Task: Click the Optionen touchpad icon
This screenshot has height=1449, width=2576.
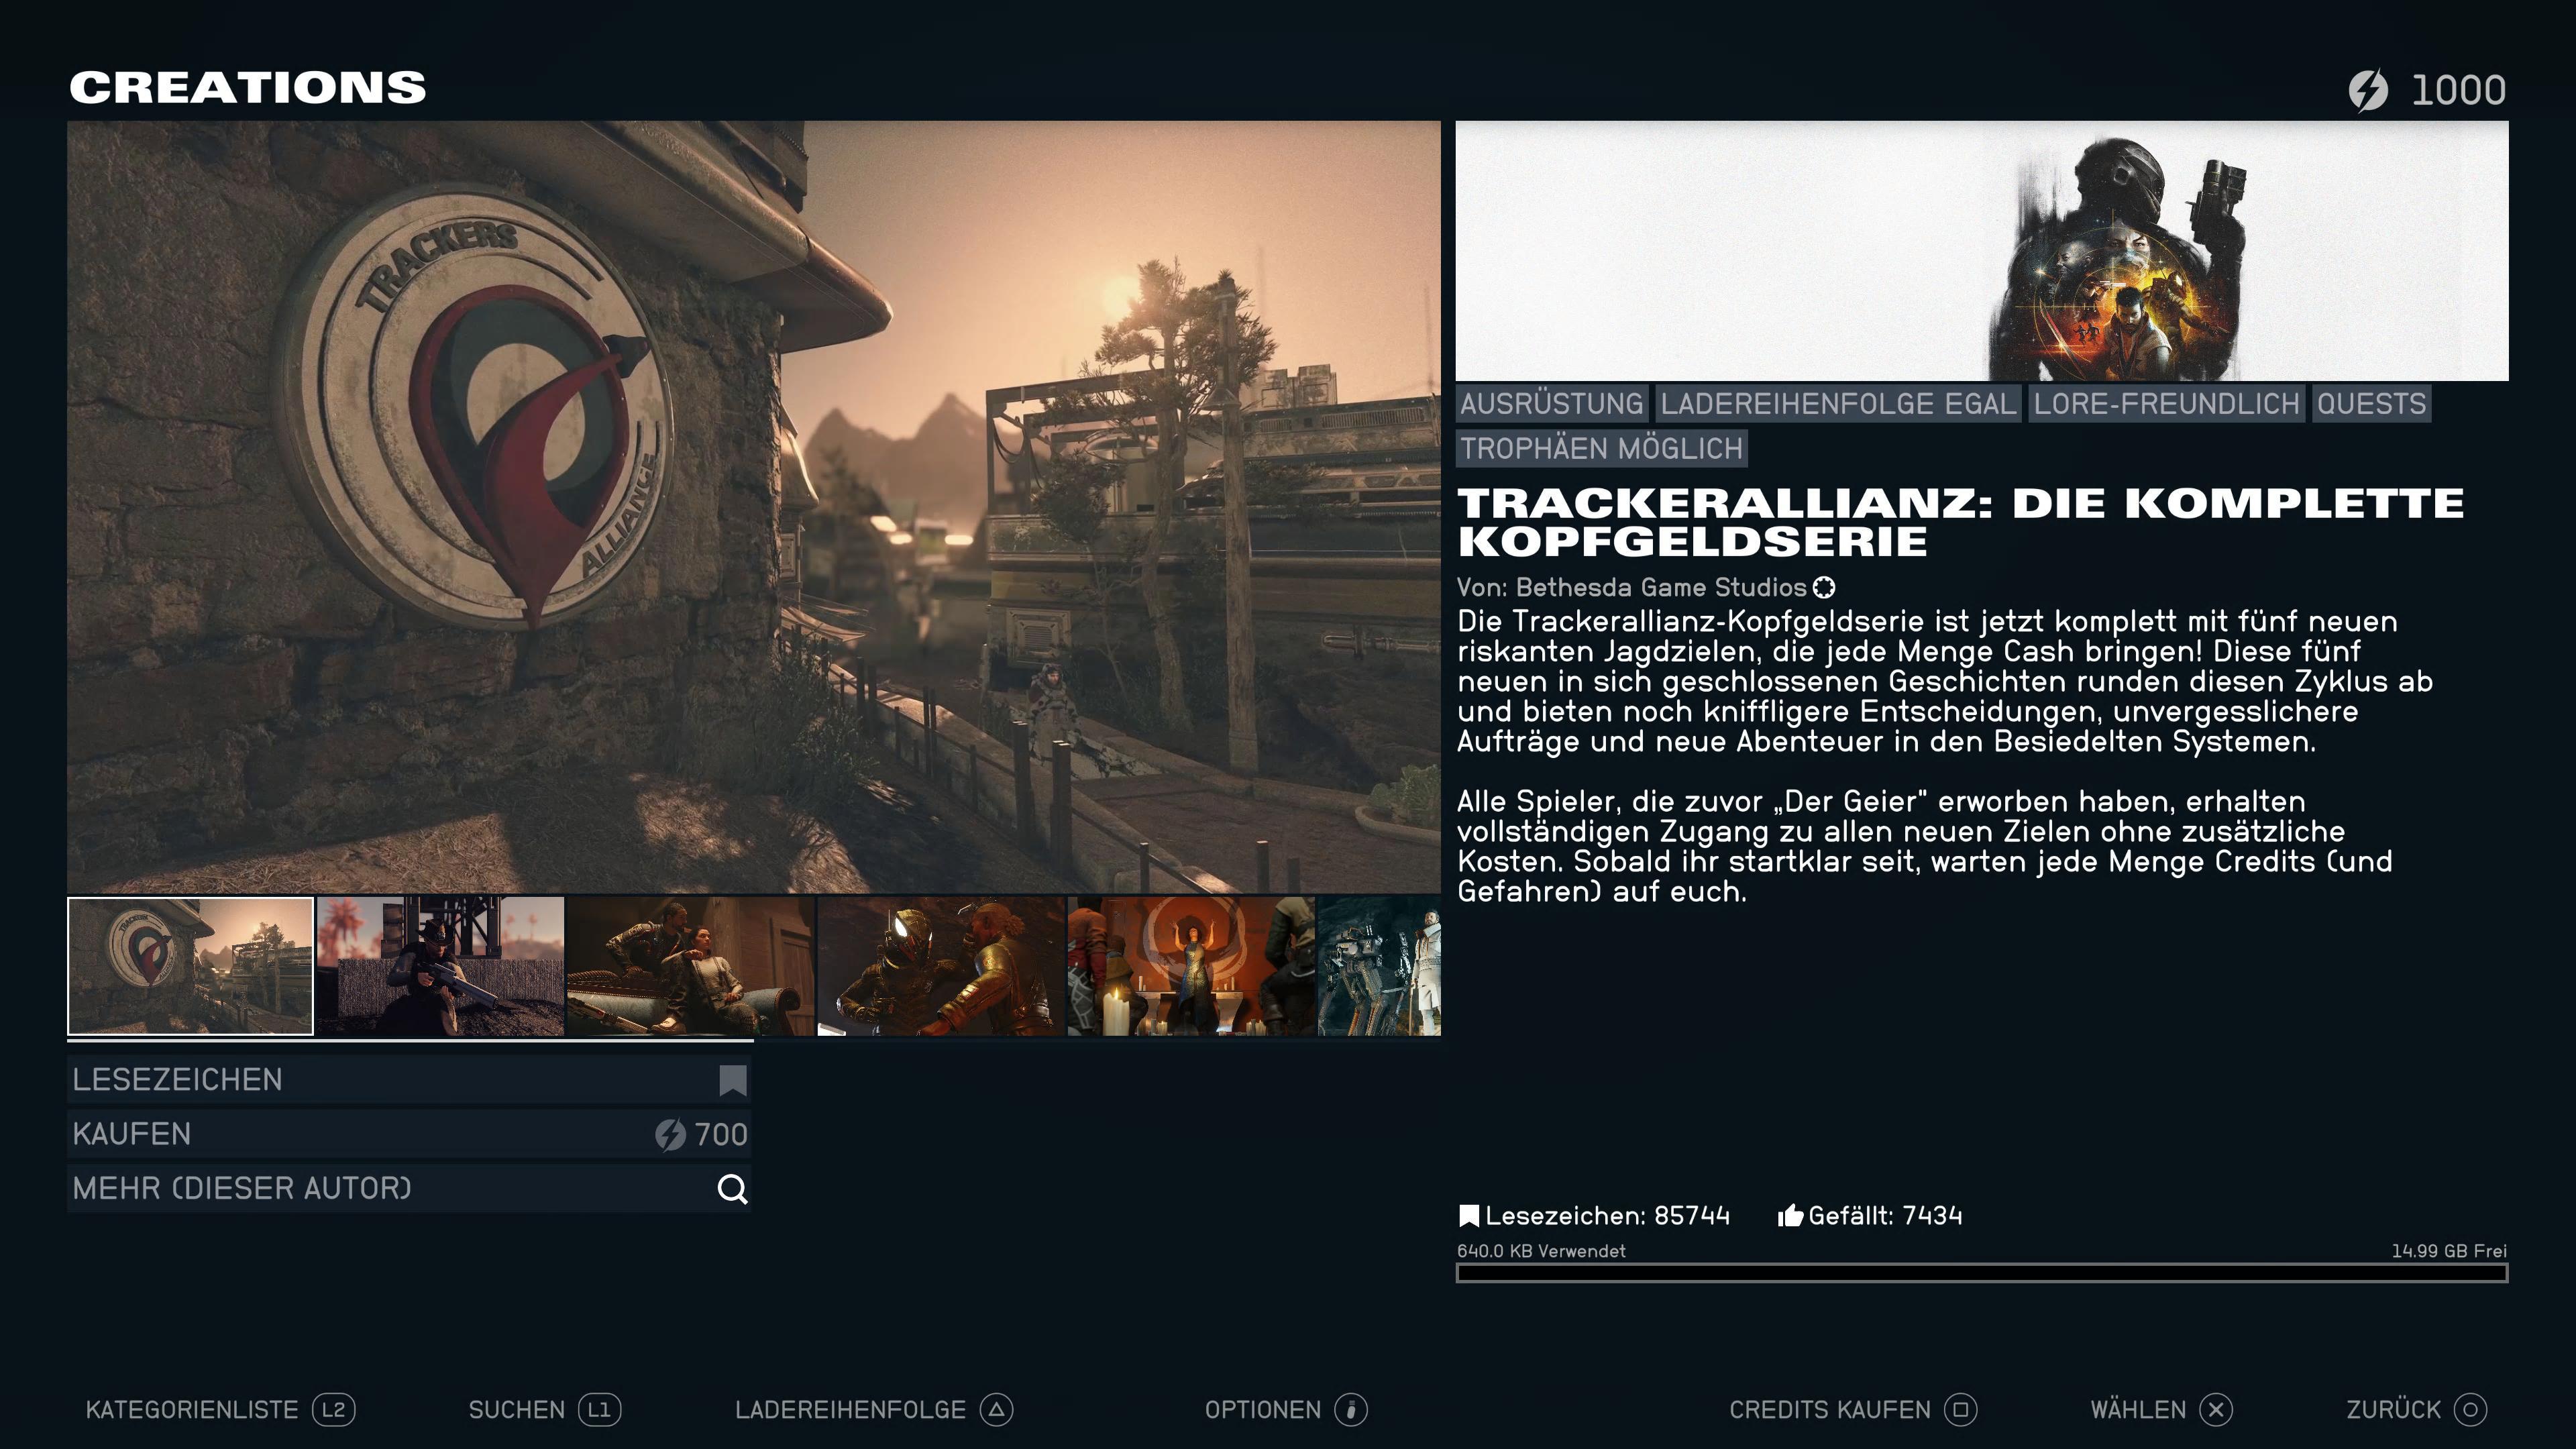Action: [1350, 1410]
